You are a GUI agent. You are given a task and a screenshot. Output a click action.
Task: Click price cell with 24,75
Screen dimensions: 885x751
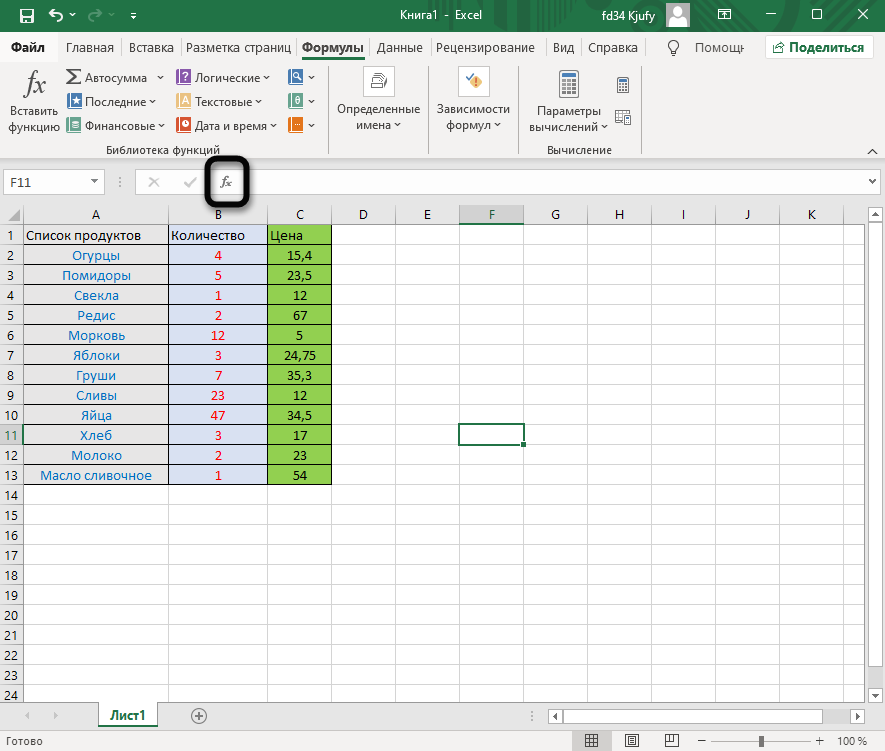click(300, 355)
